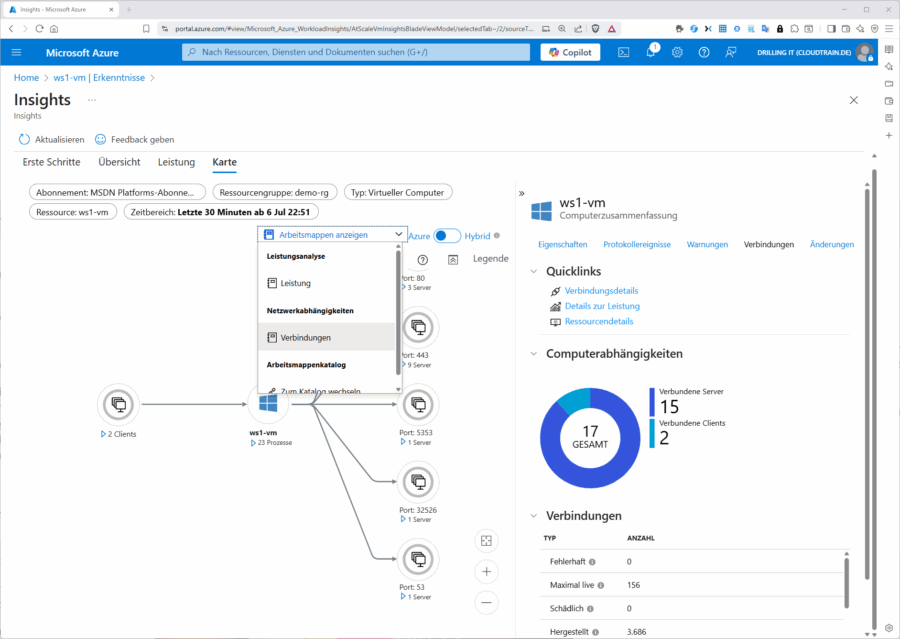Open the Änderungen tab

tap(832, 245)
